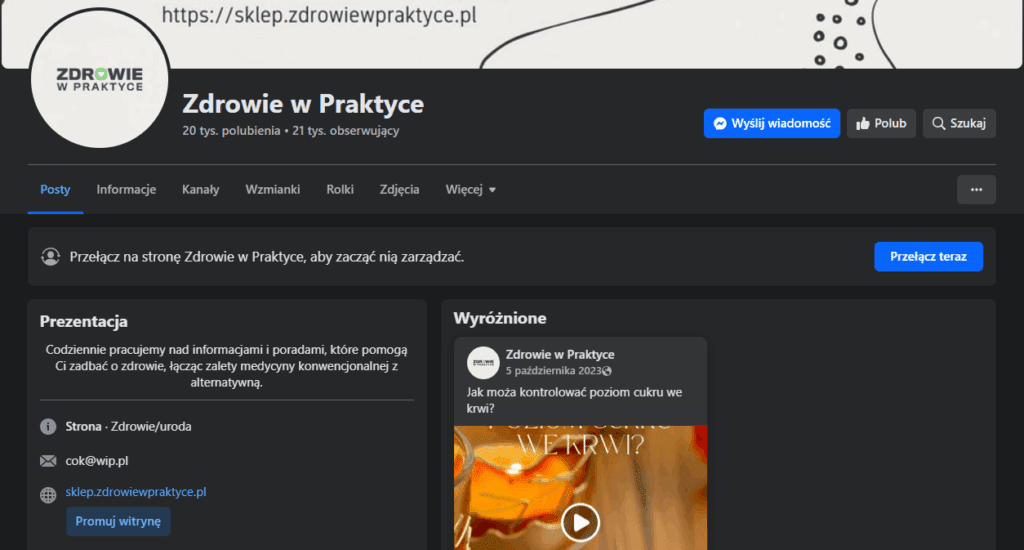Open the Posty tab

55,190
